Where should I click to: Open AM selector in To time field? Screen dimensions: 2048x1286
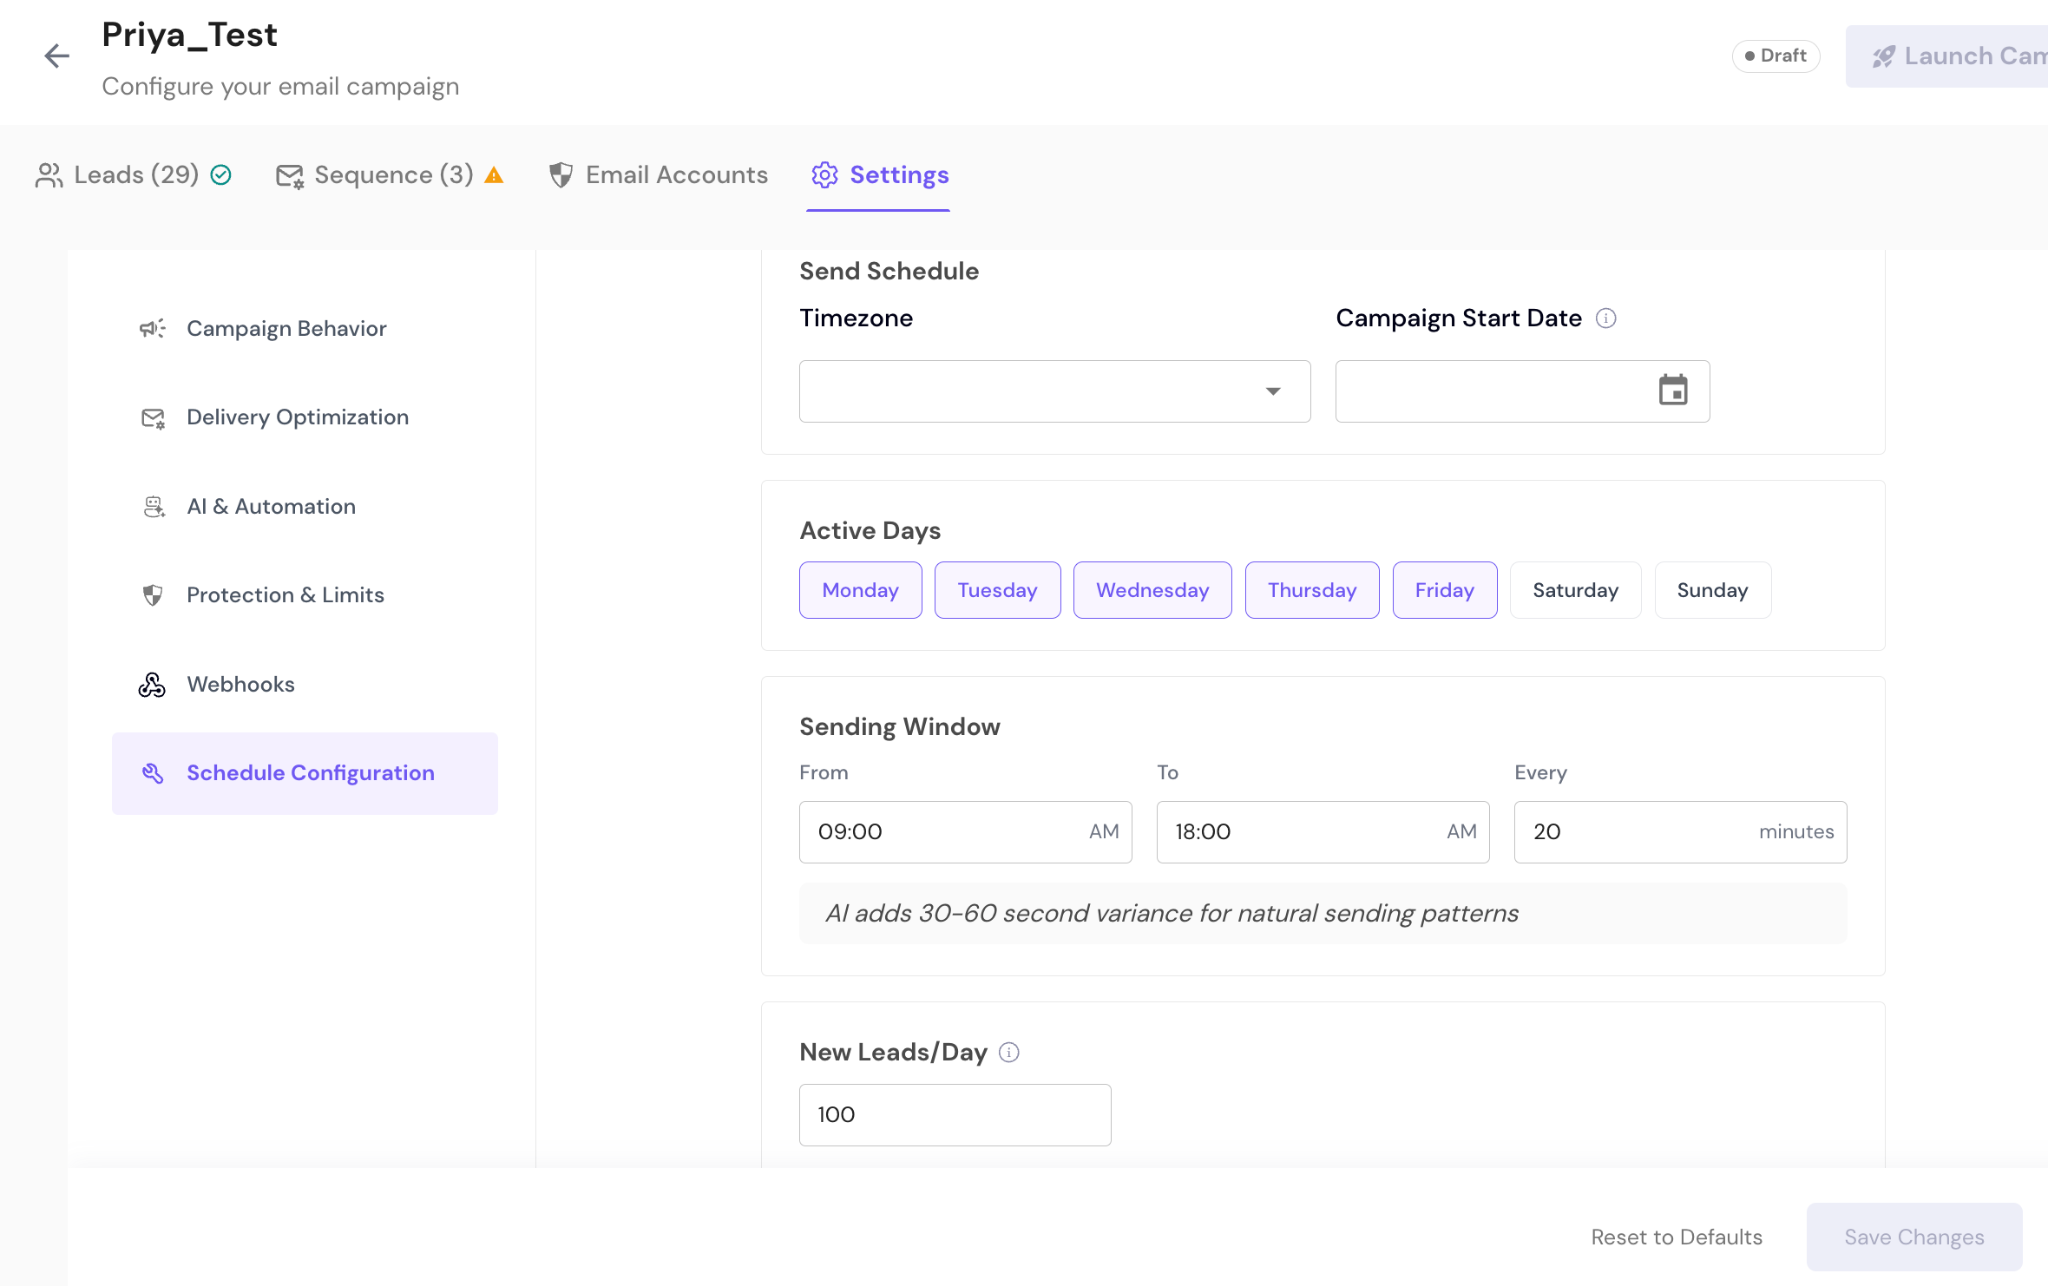tap(1461, 832)
